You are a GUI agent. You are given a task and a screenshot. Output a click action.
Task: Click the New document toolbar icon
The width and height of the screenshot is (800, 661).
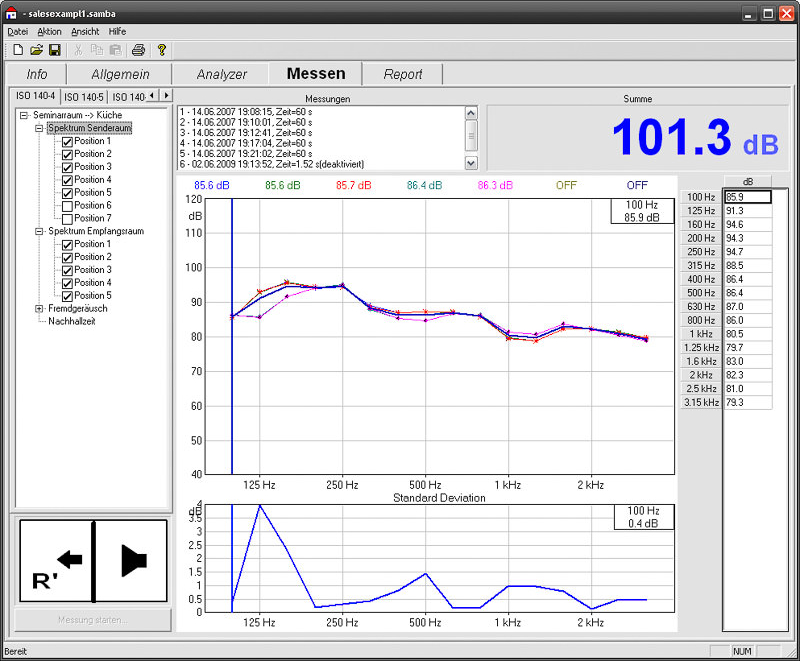coord(18,50)
